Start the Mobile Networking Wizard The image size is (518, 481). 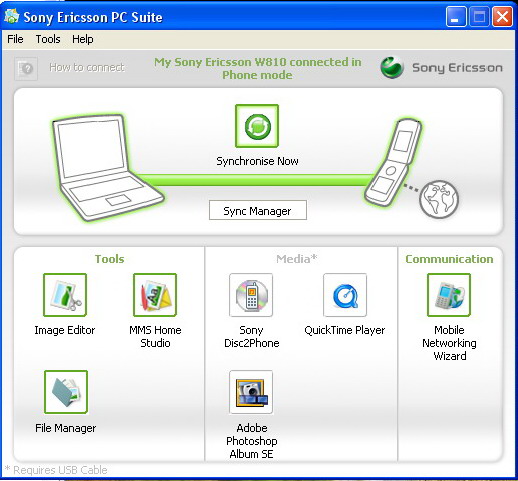[449, 295]
